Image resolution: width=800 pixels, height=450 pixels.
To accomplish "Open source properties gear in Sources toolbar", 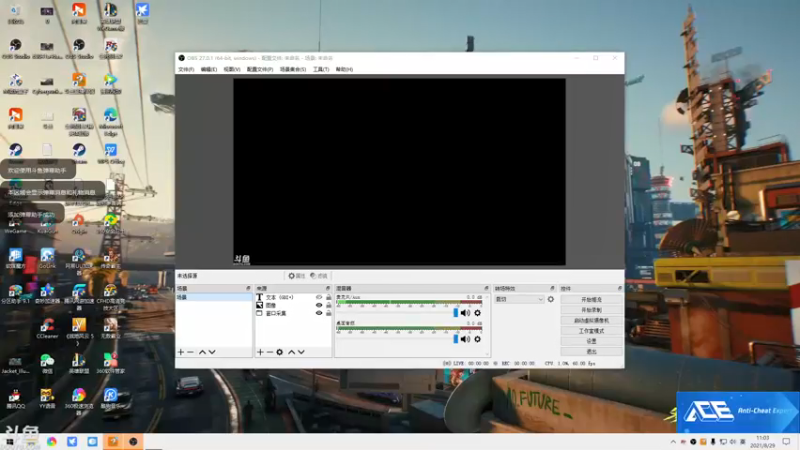I will [x=280, y=352].
